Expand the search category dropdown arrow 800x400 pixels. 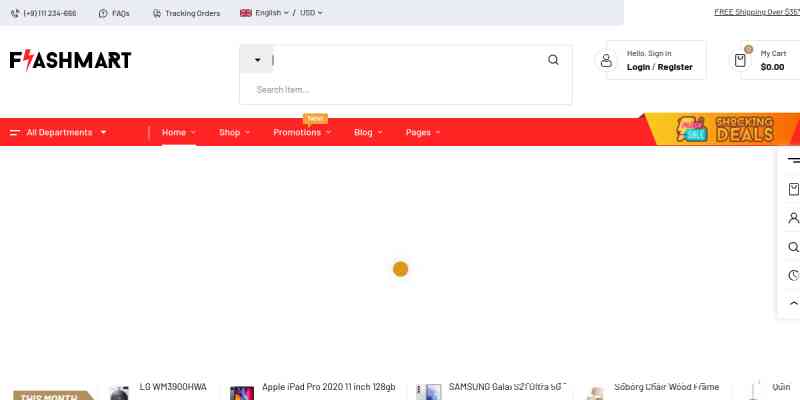tap(257, 60)
